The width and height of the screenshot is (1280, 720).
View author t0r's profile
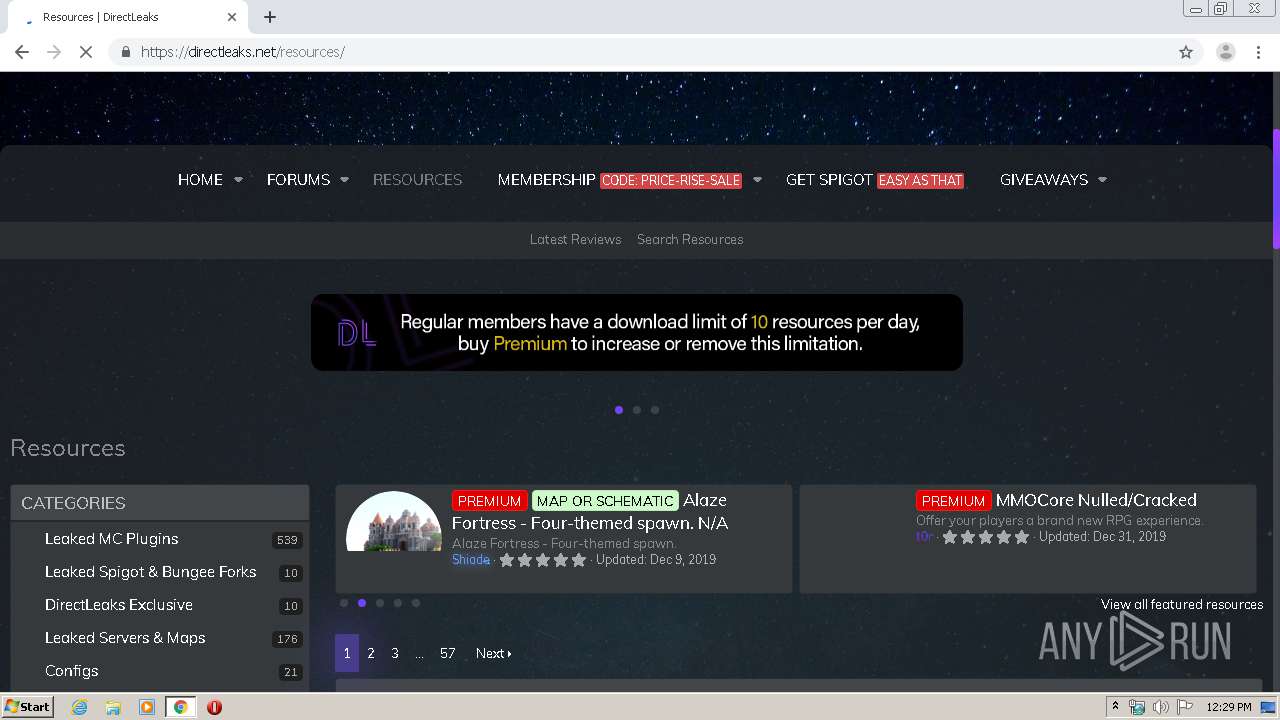[x=924, y=537]
